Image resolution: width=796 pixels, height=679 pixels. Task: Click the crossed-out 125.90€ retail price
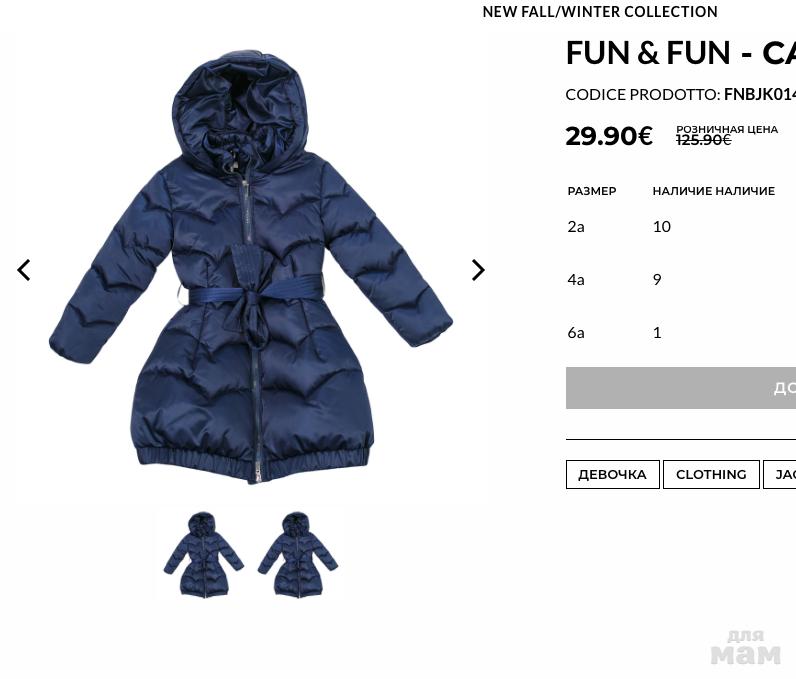(704, 140)
